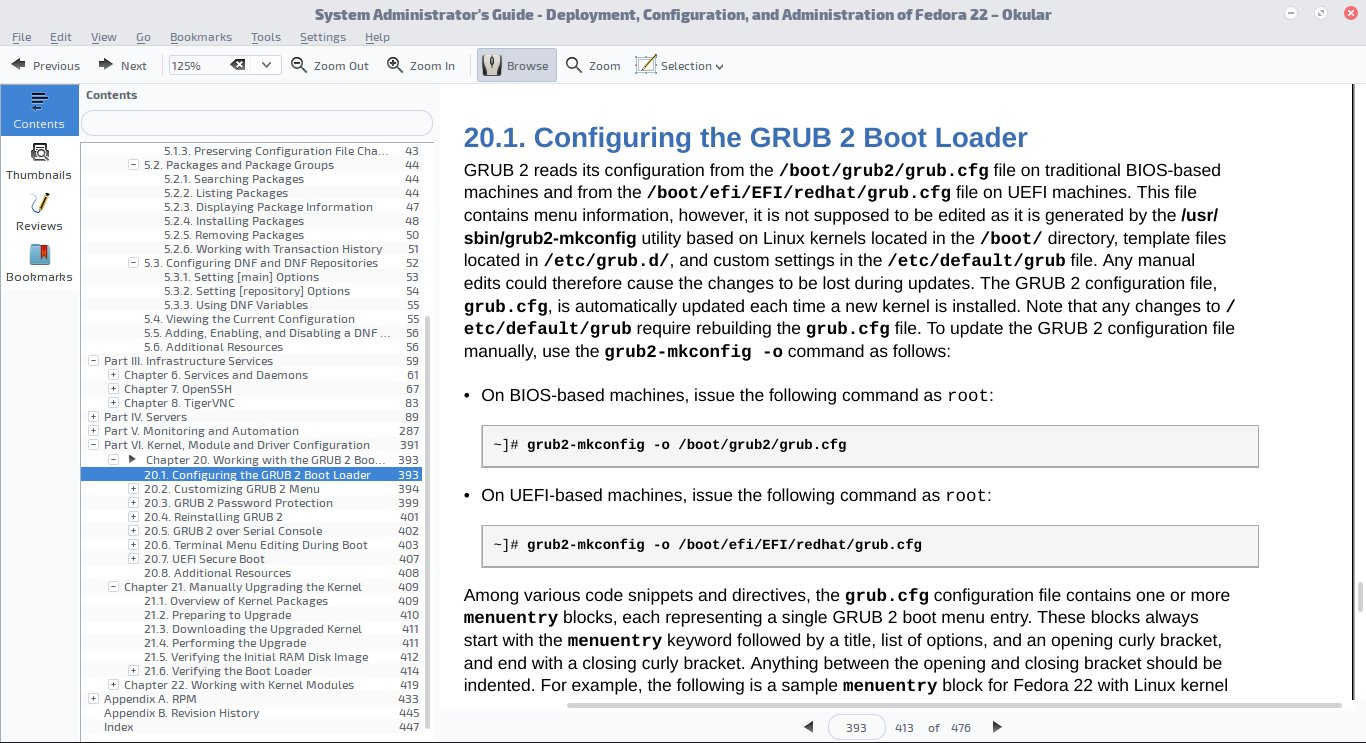1366x743 pixels.
Task: Expand Part V. Monitoring and Automation
Action: point(94,431)
